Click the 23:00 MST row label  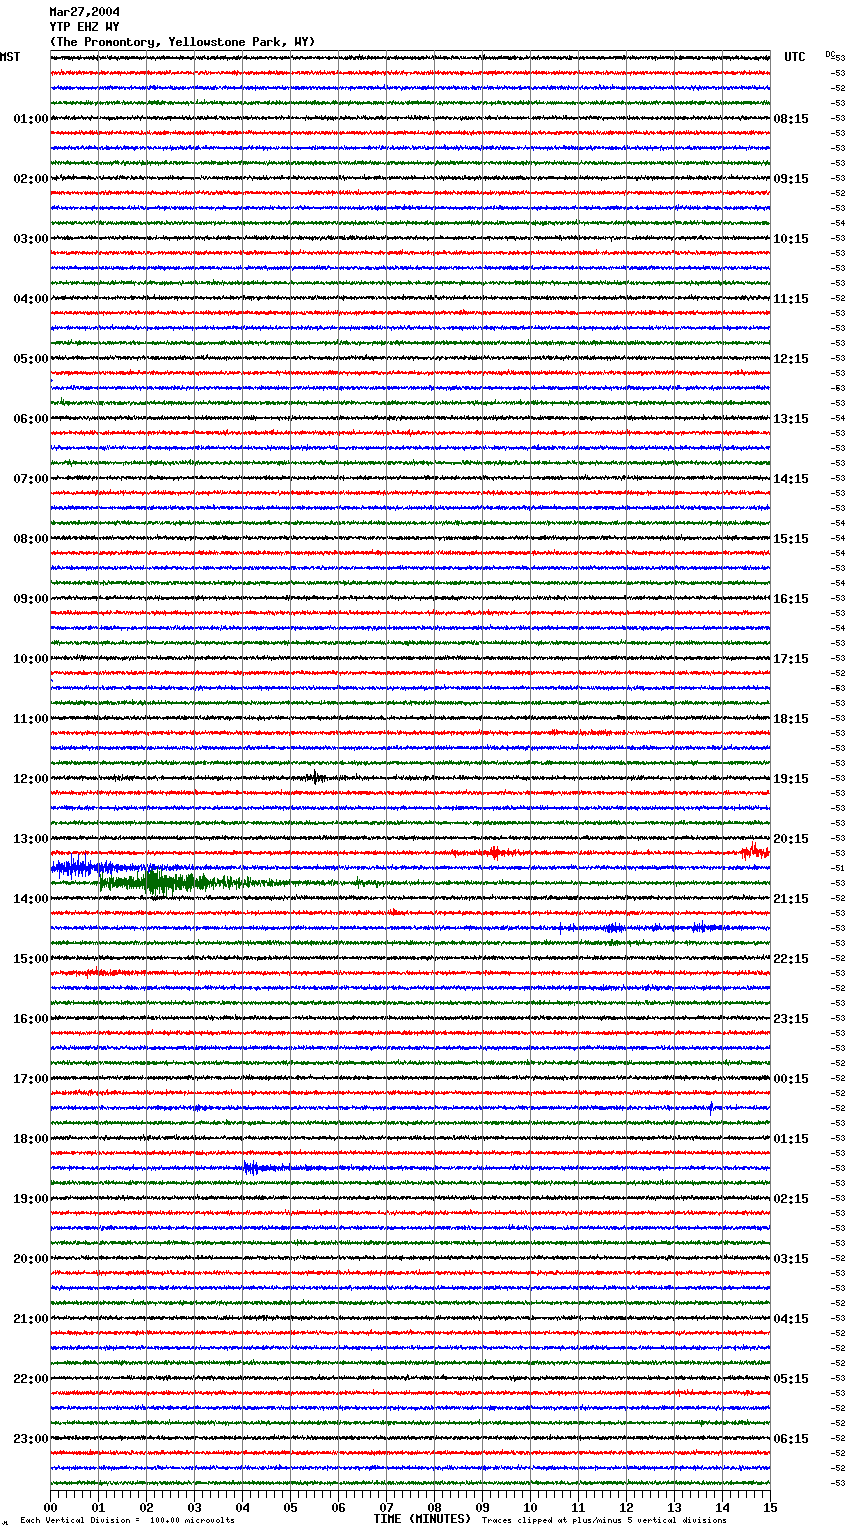[30, 1439]
